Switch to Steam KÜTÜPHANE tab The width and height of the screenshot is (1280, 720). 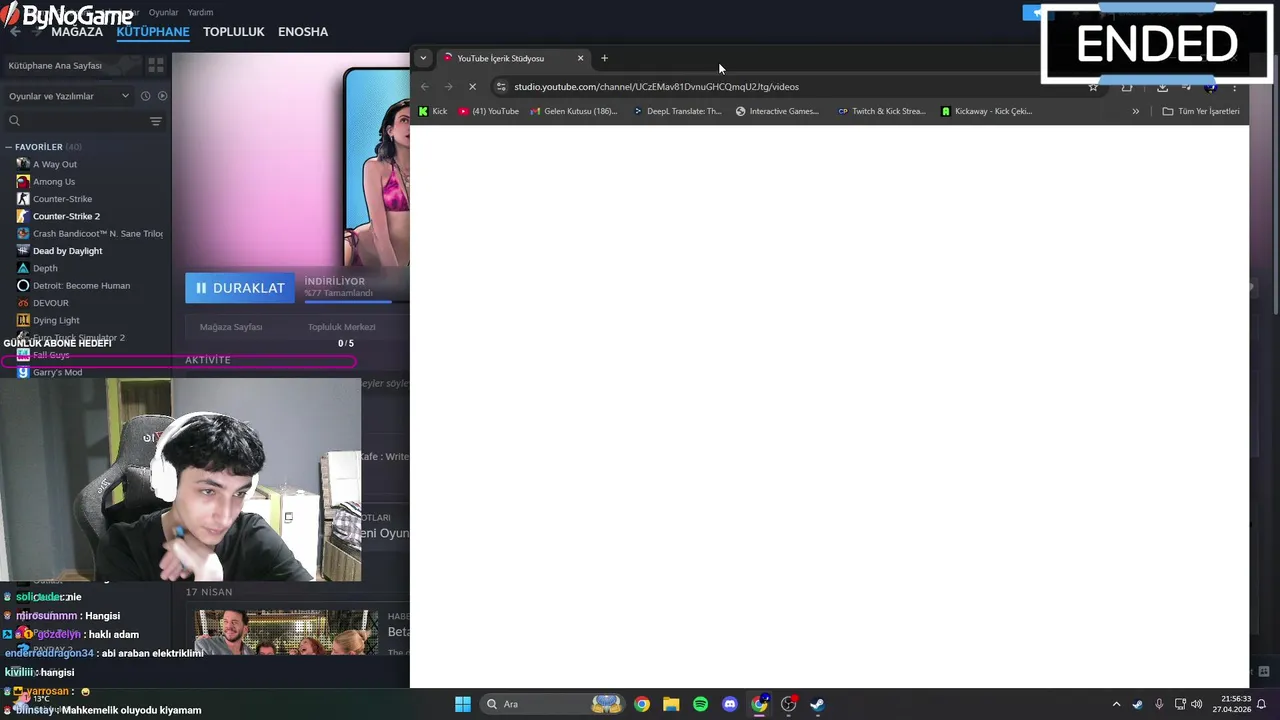coord(153,32)
